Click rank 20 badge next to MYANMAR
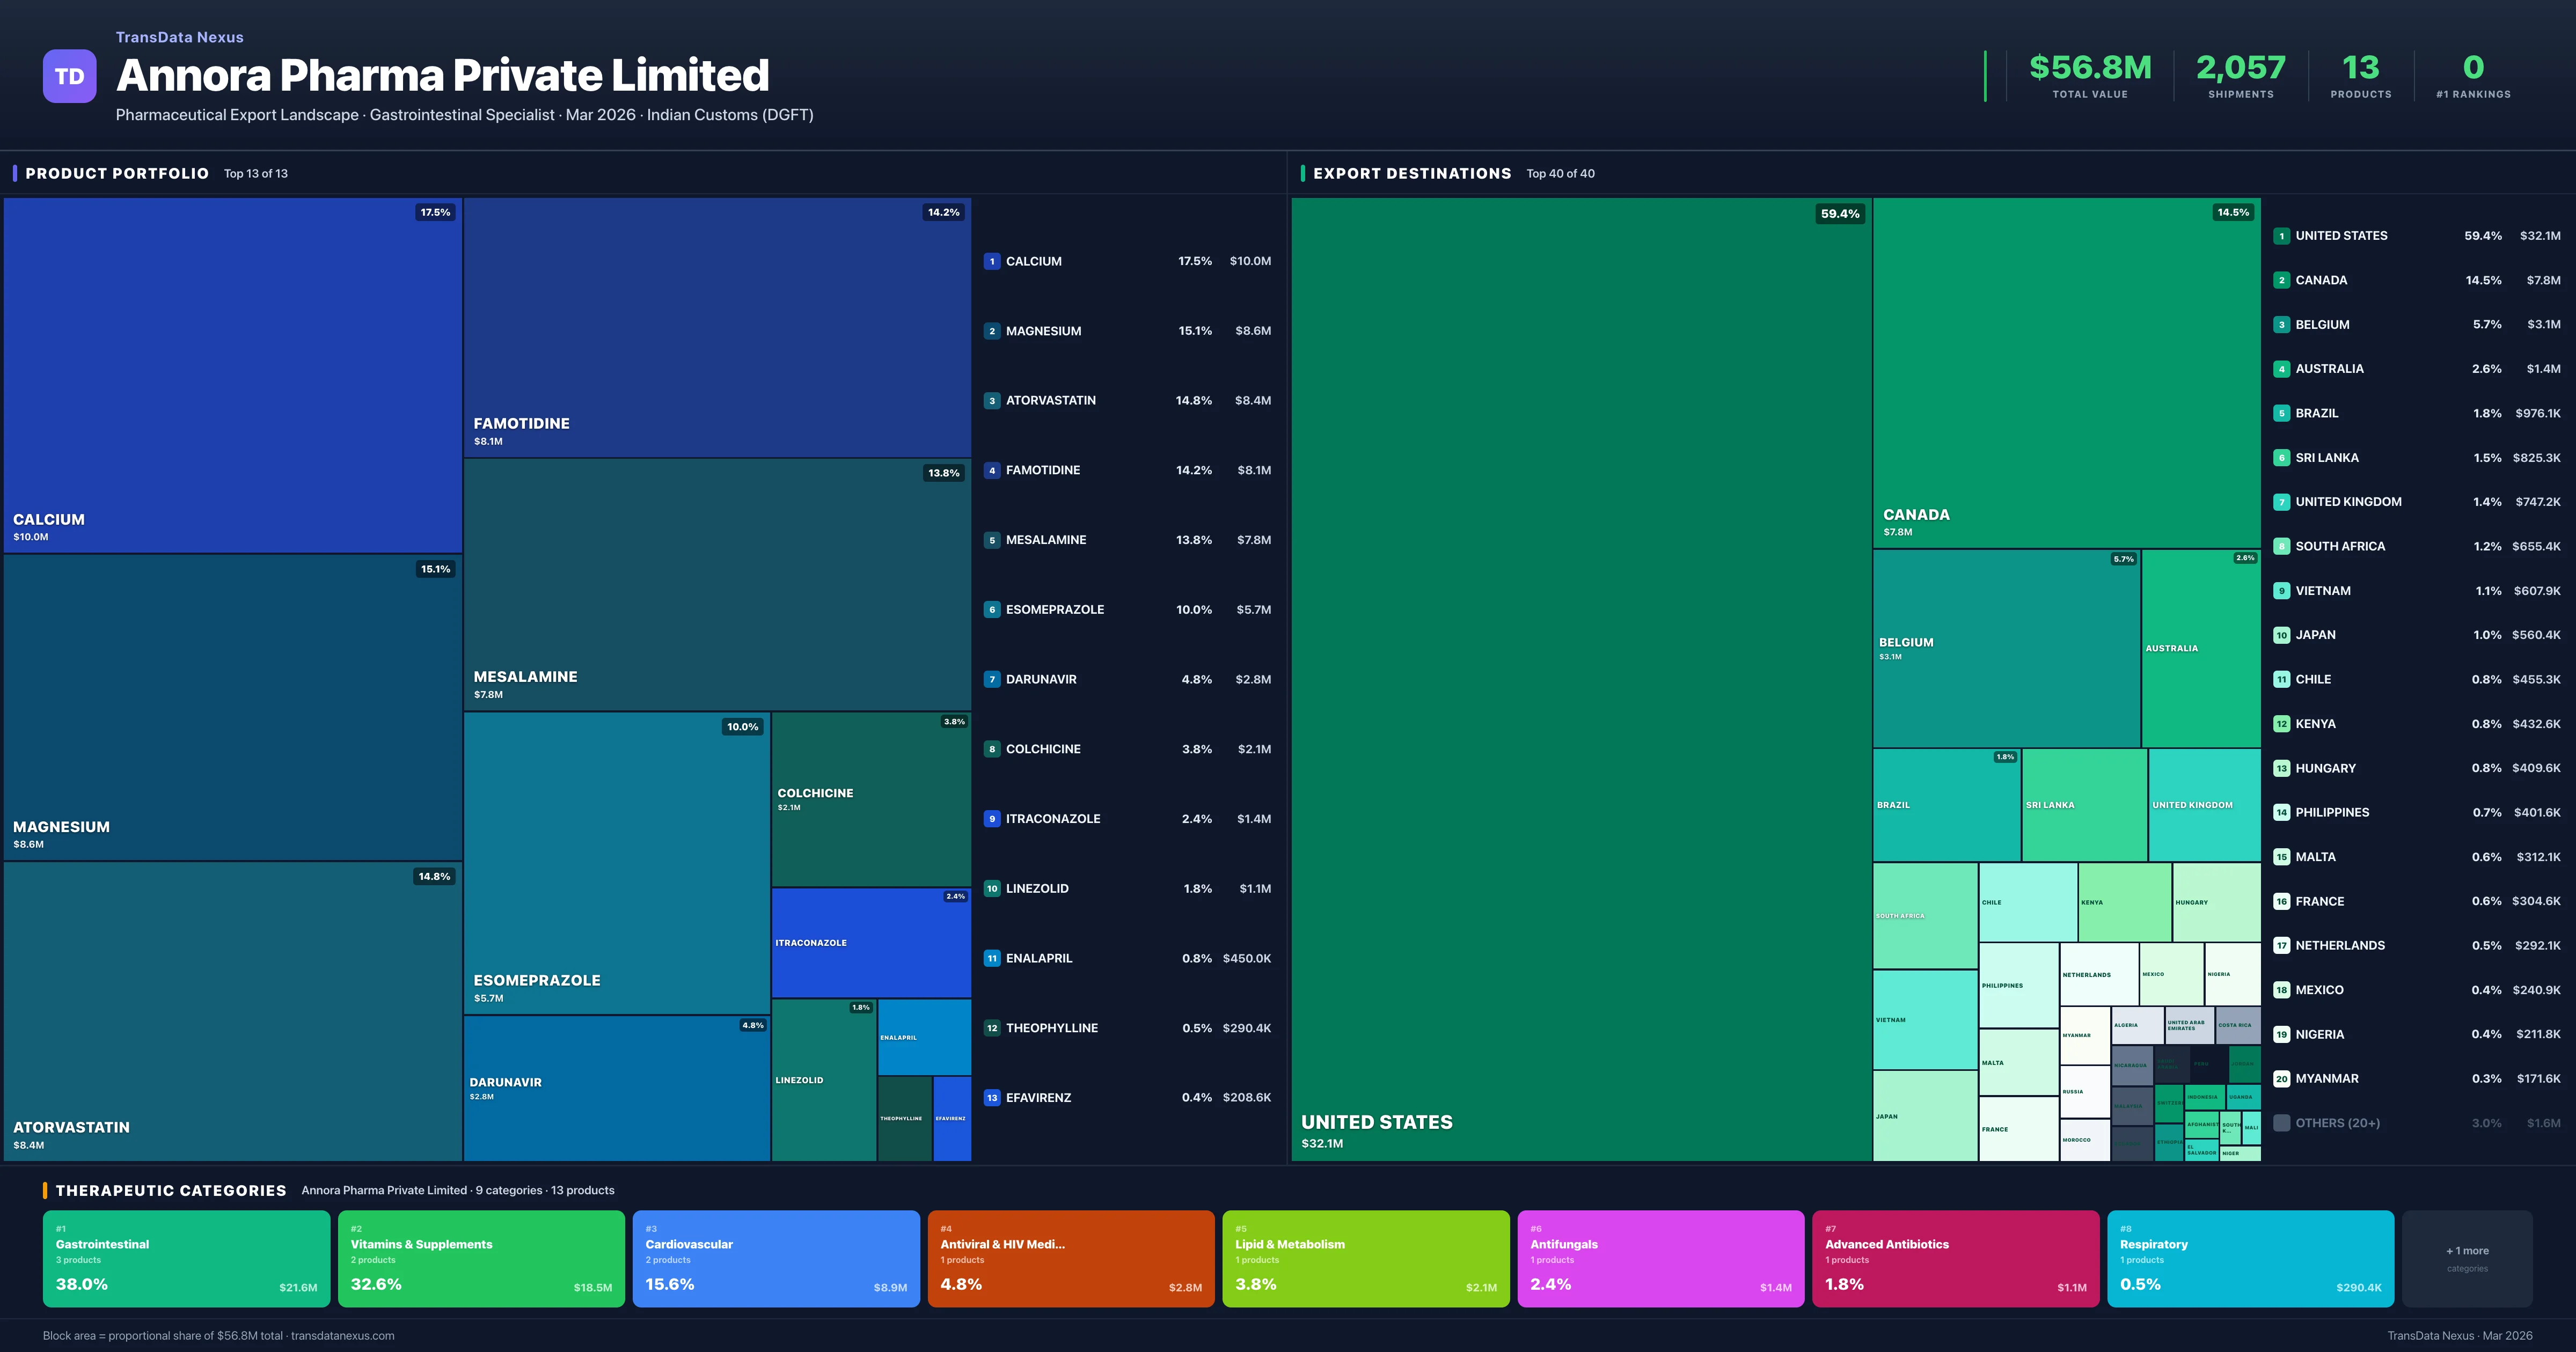Screen dimensions: 2576x1352 [x=2281, y=1078]
